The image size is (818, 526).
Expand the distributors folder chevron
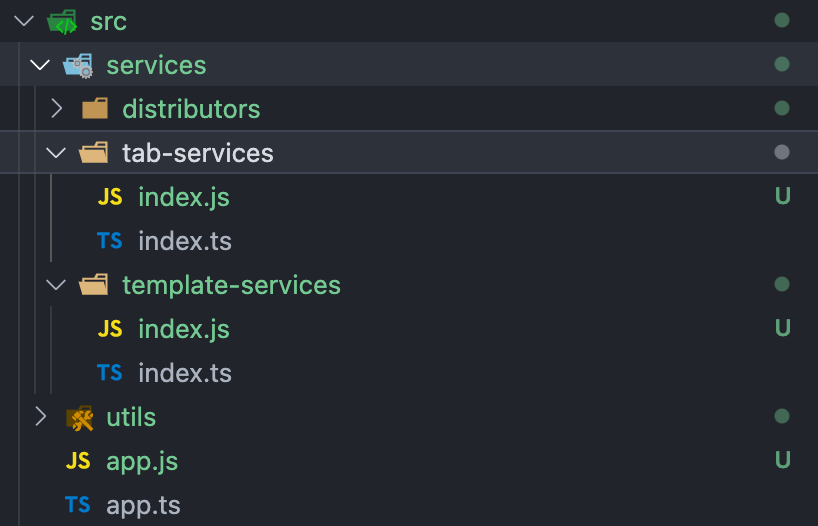(56, 109)
